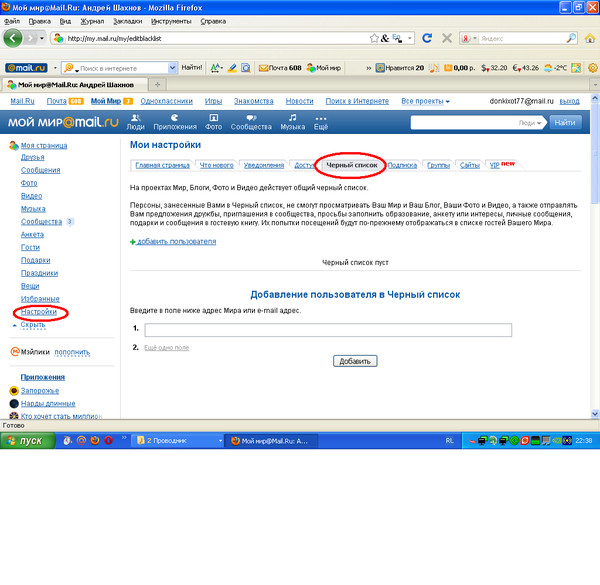Switch to Главная страница settings tab
The height and width of the screenshot is (585, 600).
click(162, 165)
